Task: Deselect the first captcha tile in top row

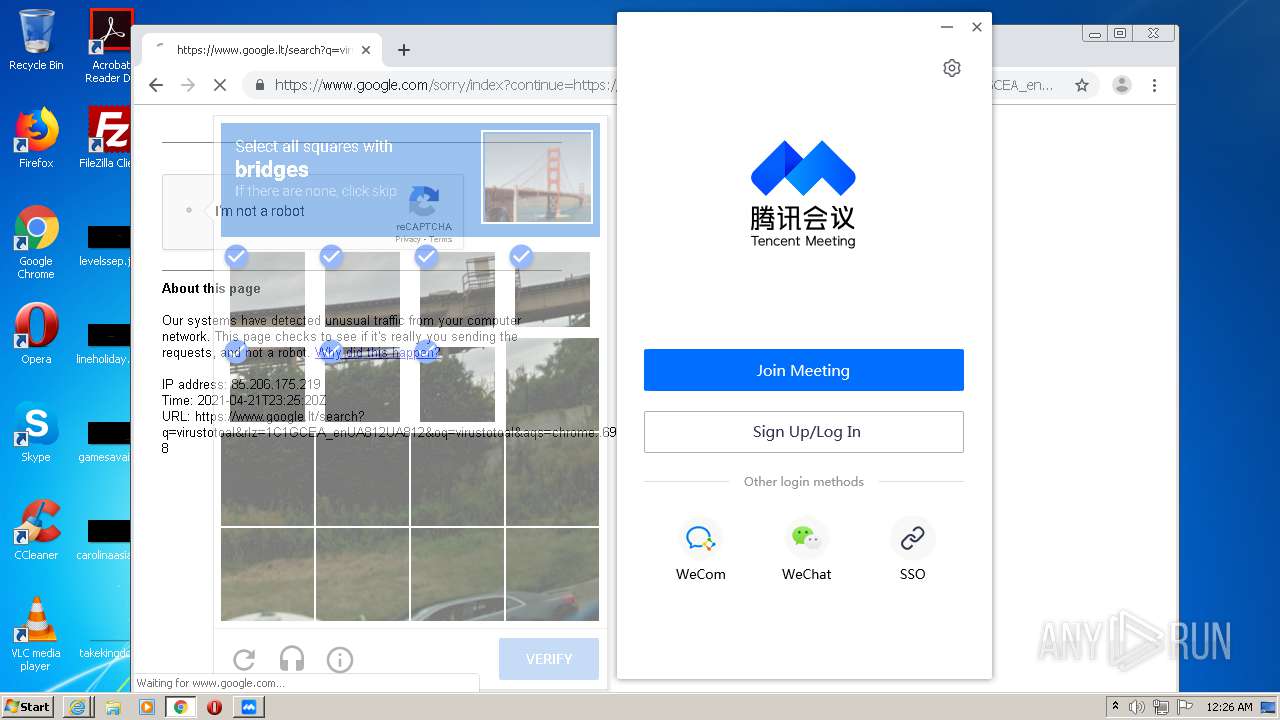Action: click(267, 289)
